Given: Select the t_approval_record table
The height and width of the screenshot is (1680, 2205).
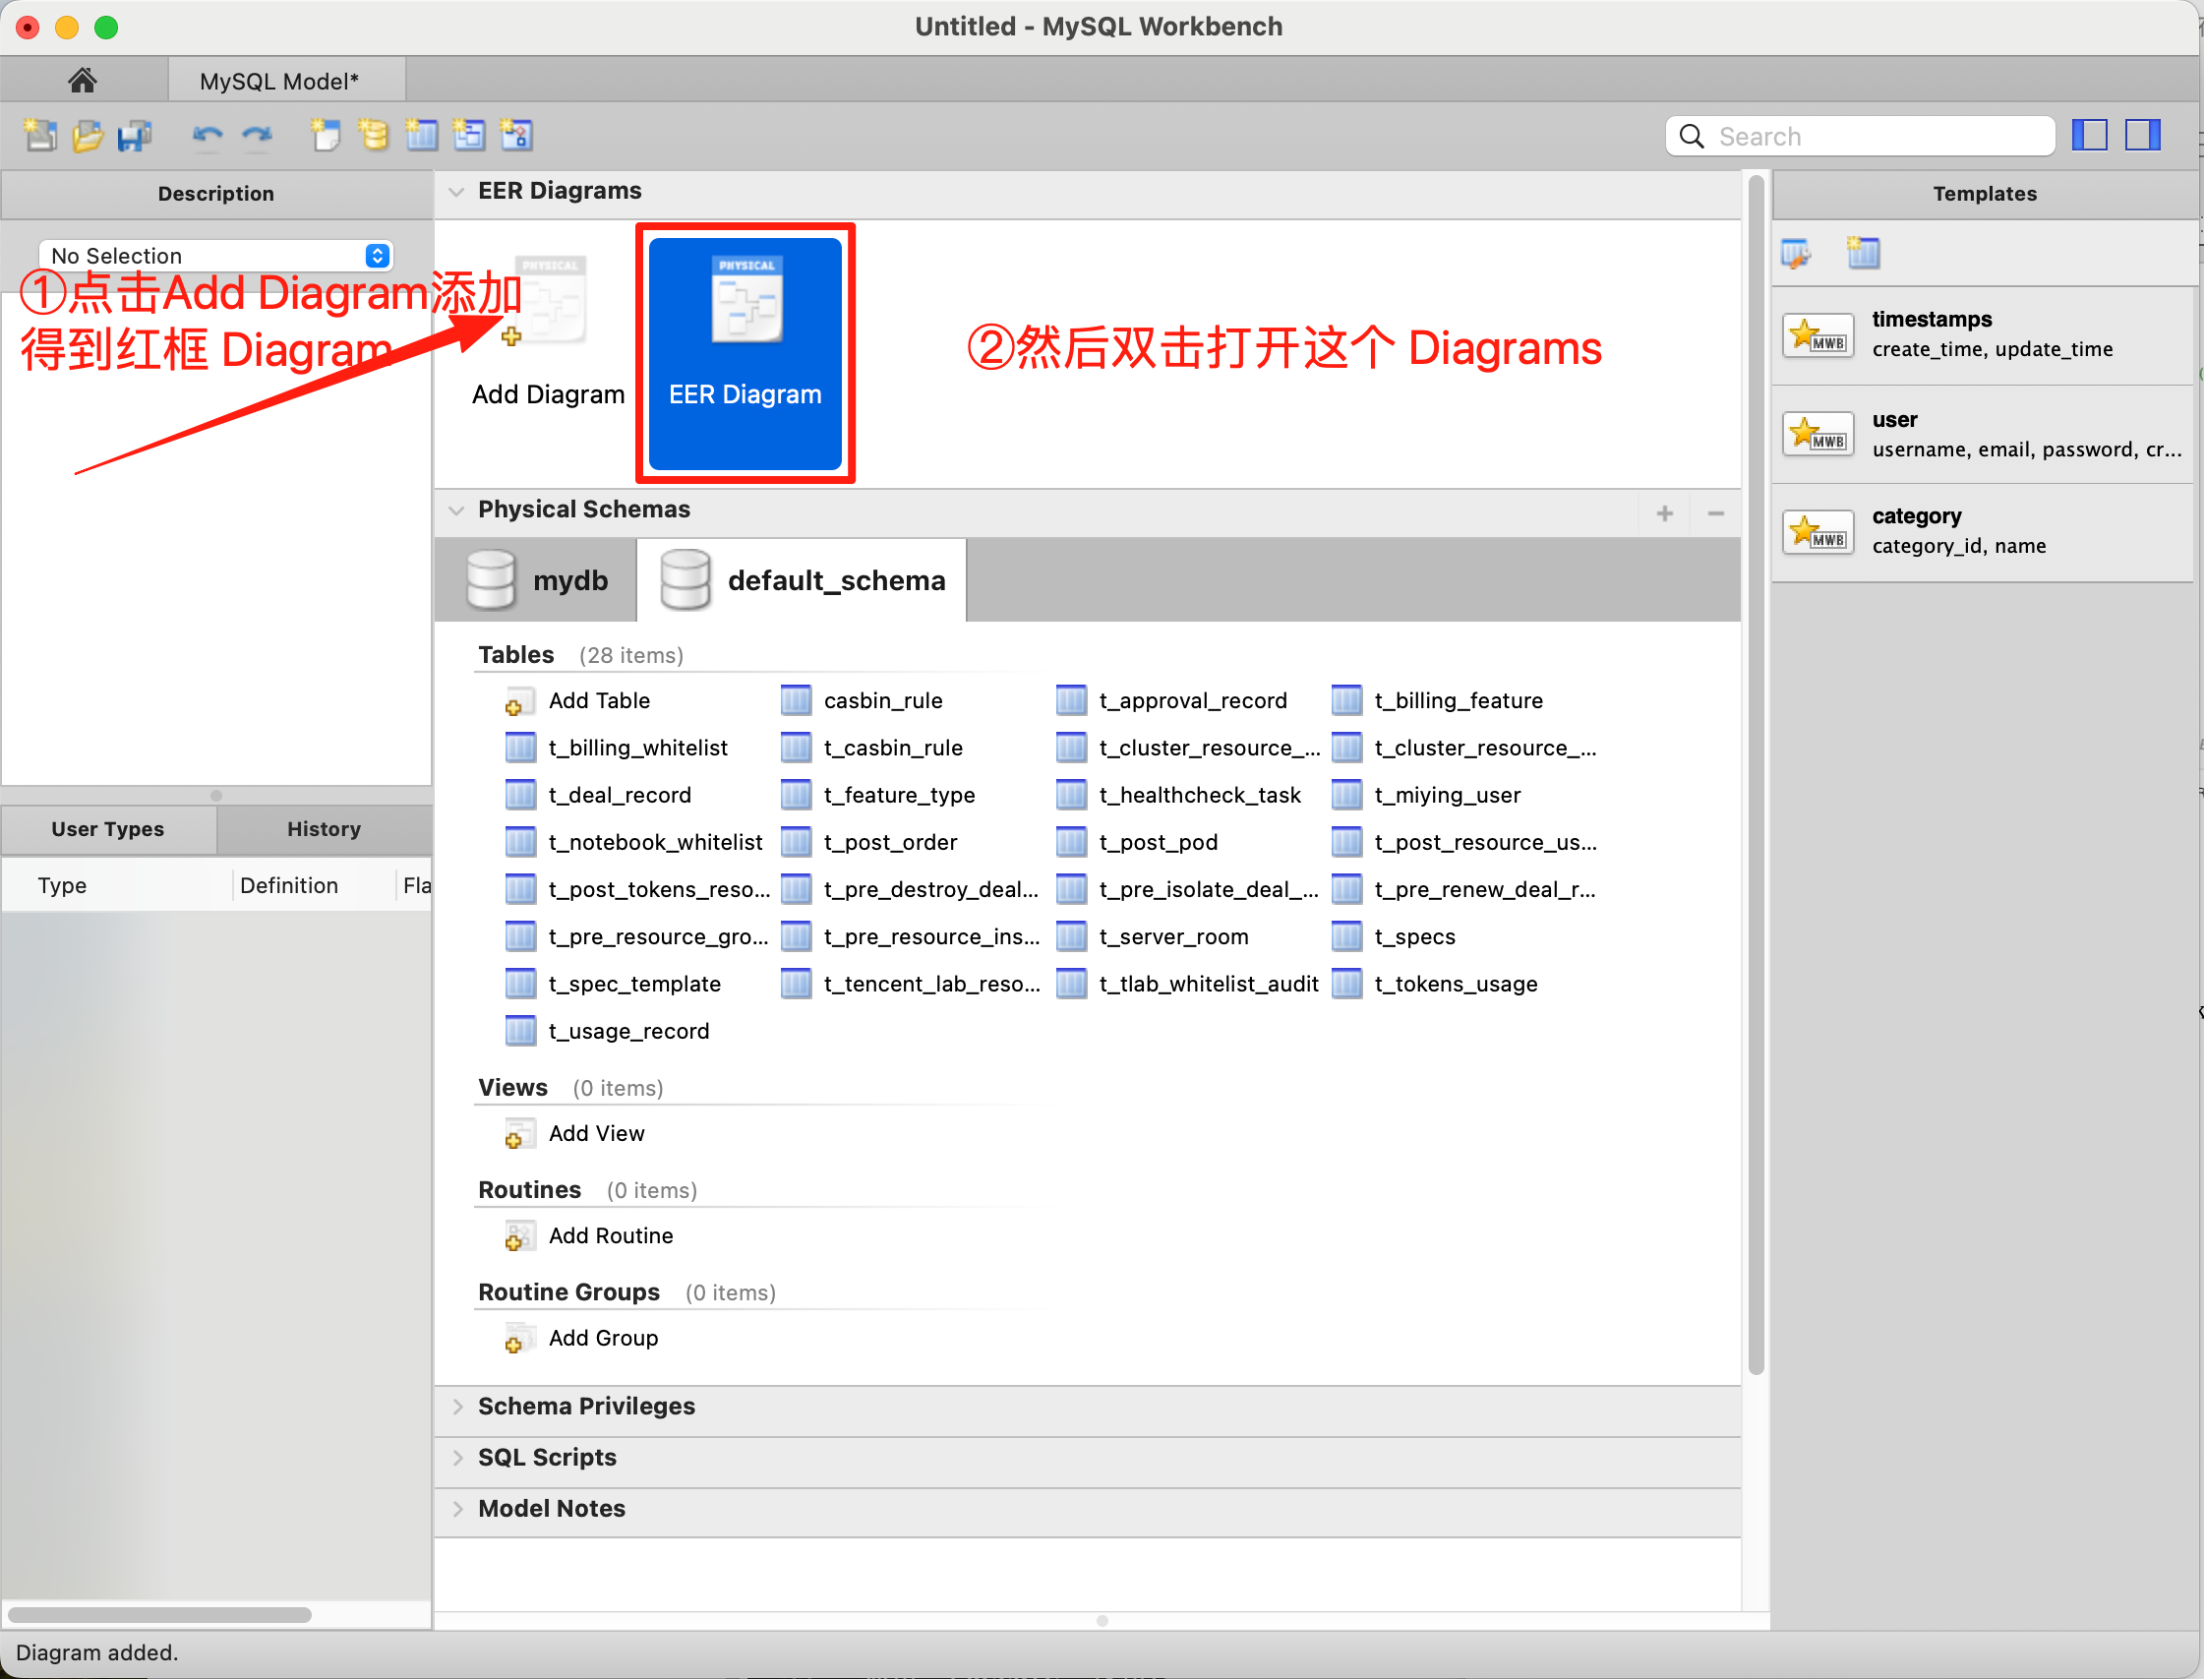Looking at the screenshot, I should point(1172,701).
